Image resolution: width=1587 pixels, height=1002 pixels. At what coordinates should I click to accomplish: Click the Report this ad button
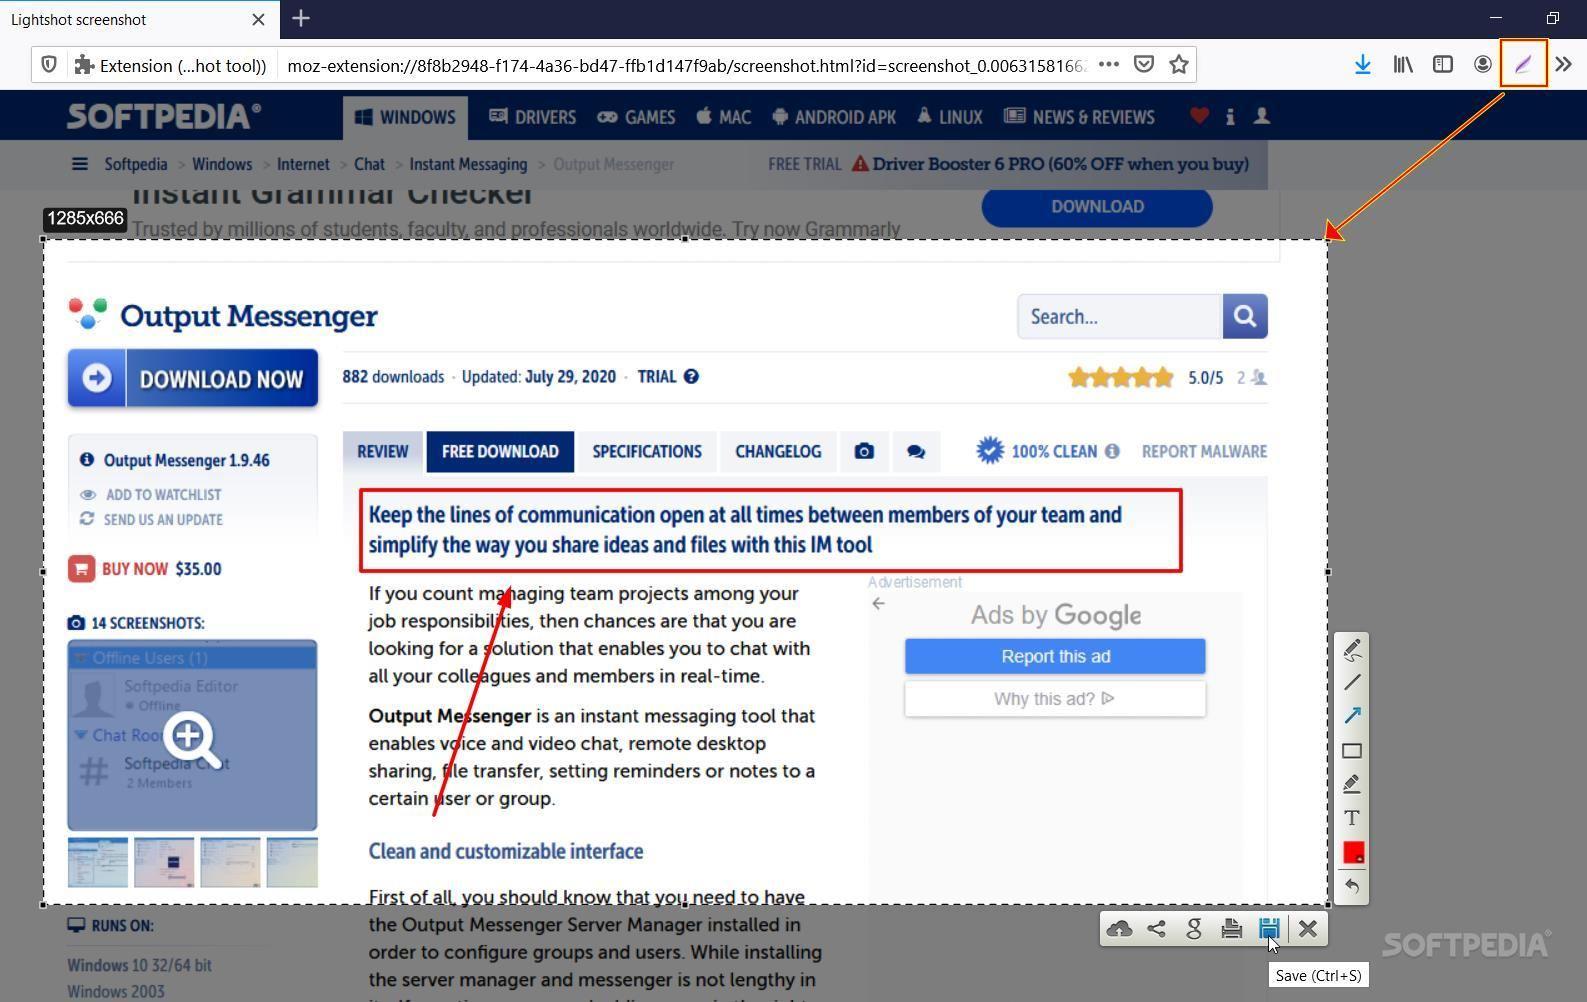coord(1055,657)
